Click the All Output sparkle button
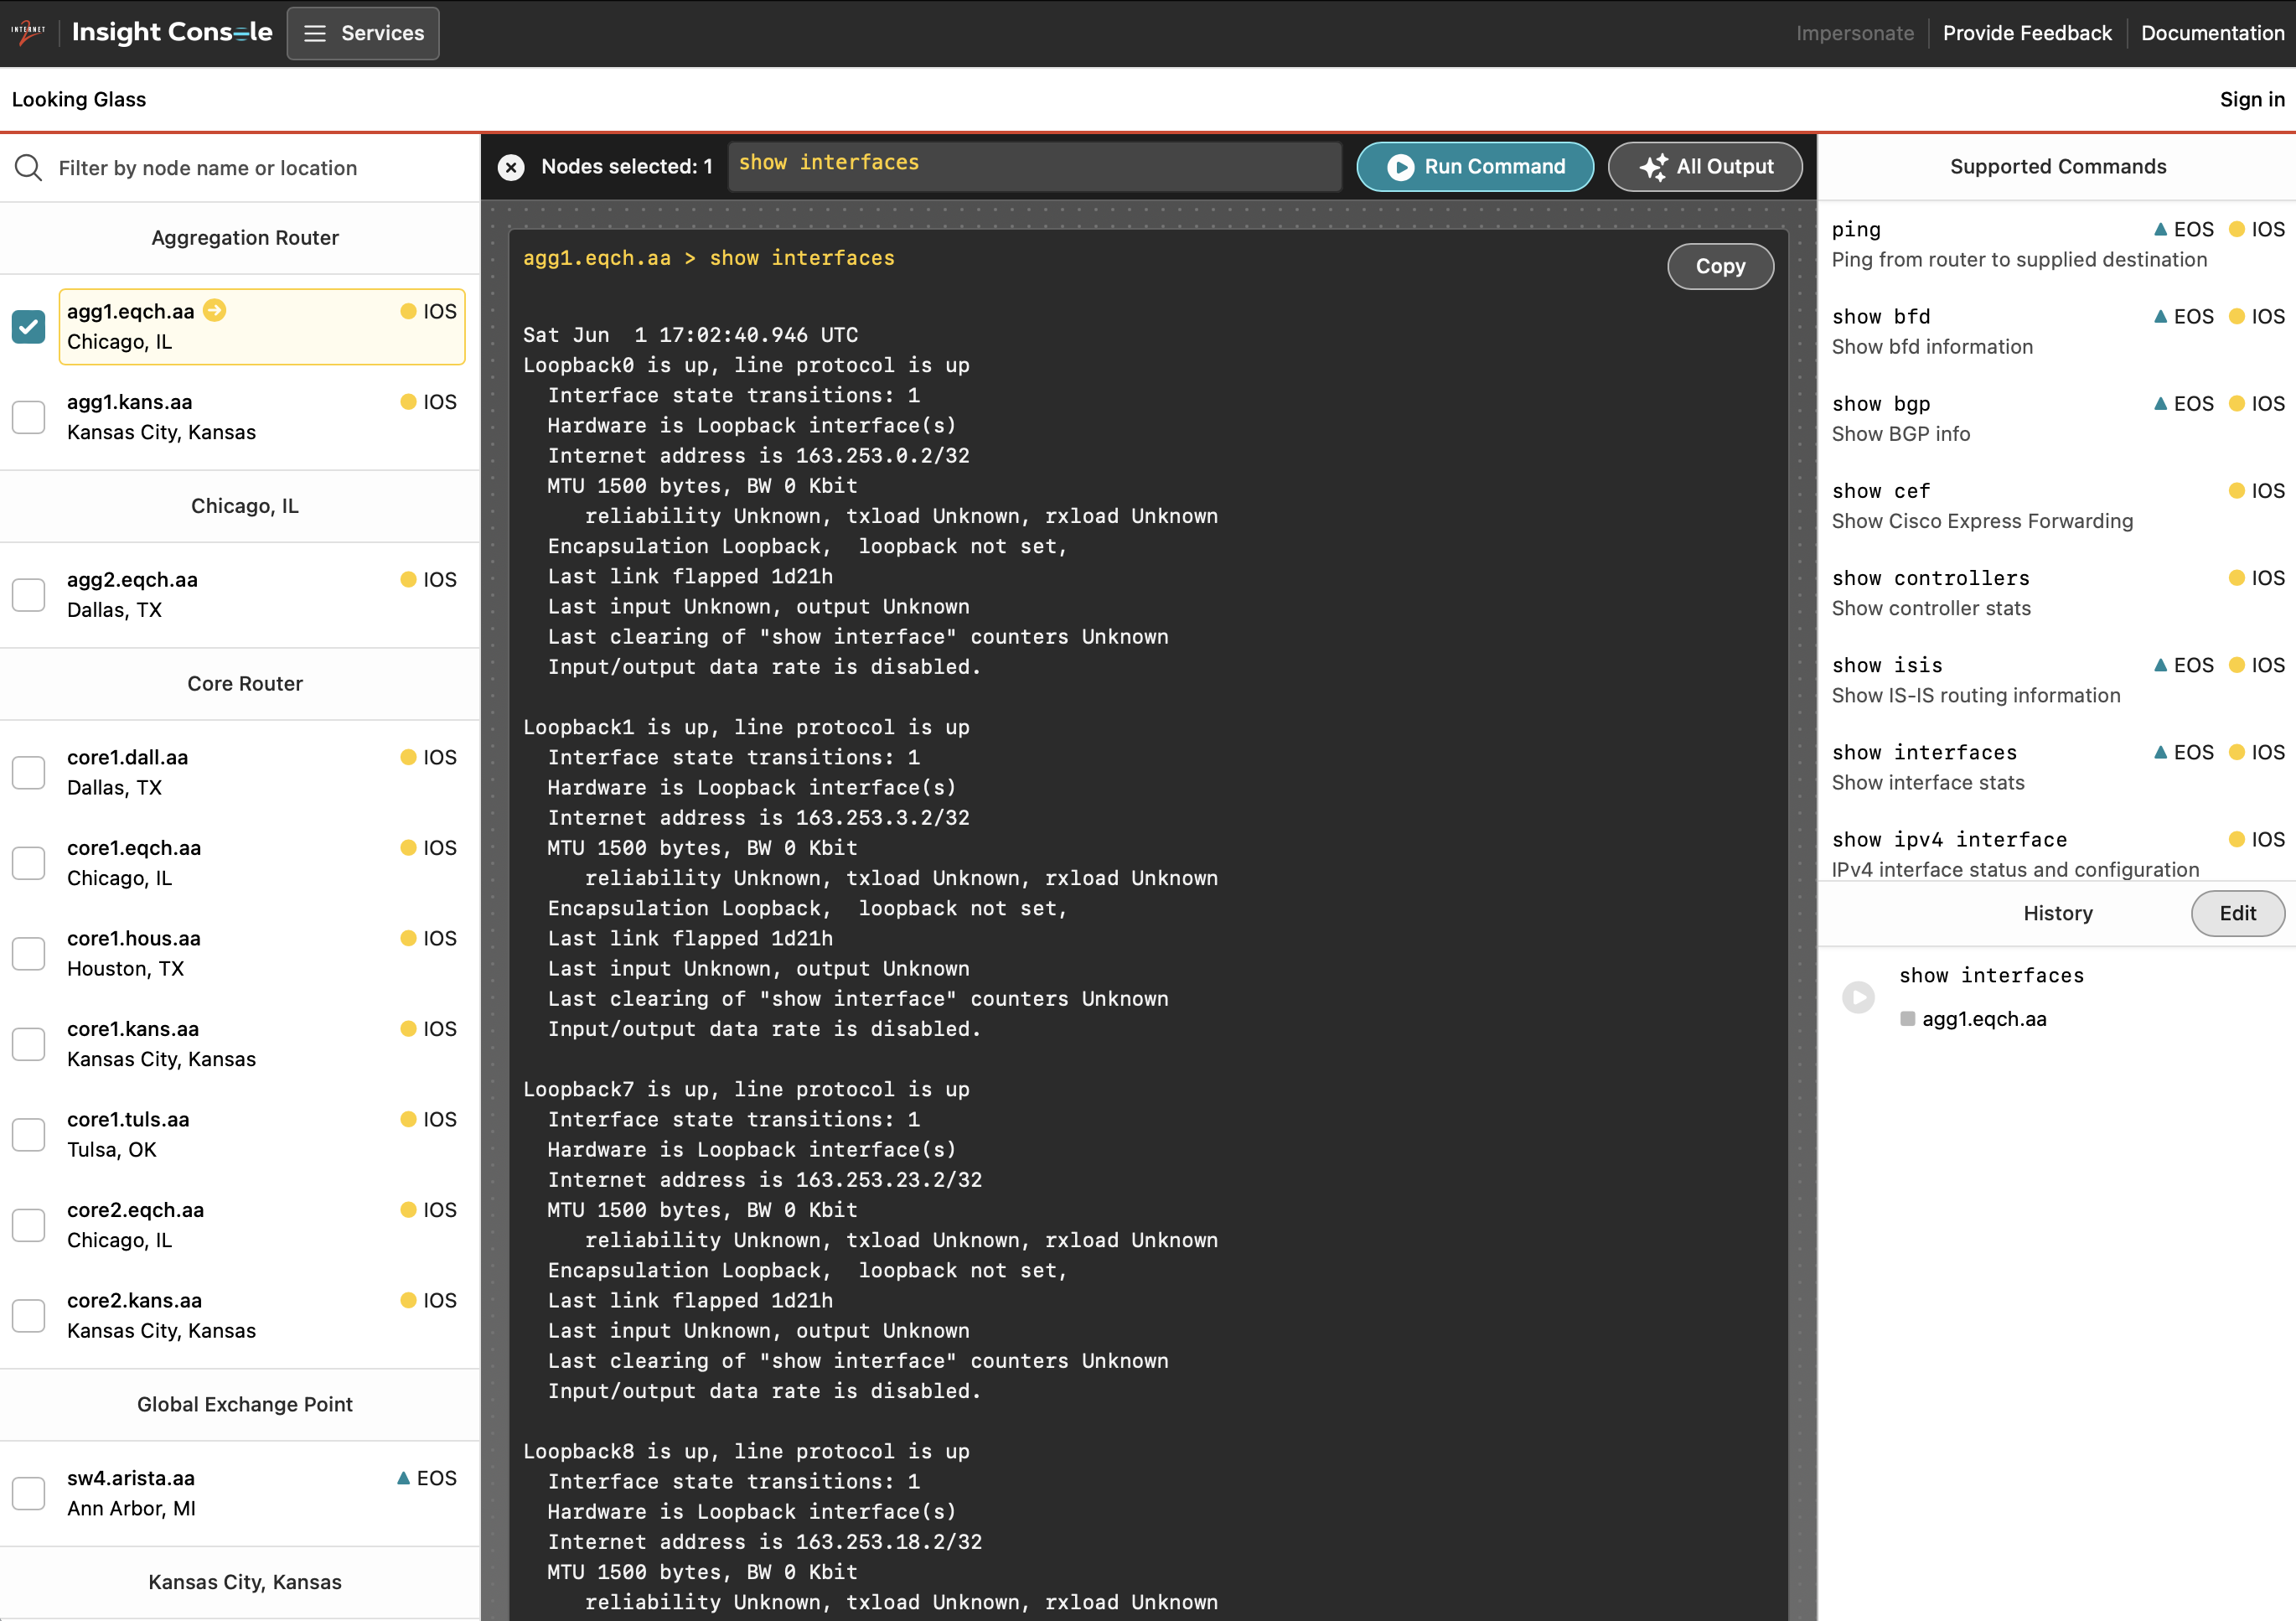The height and width of the screenshot is (1621, 2296). coord(1705,167)
